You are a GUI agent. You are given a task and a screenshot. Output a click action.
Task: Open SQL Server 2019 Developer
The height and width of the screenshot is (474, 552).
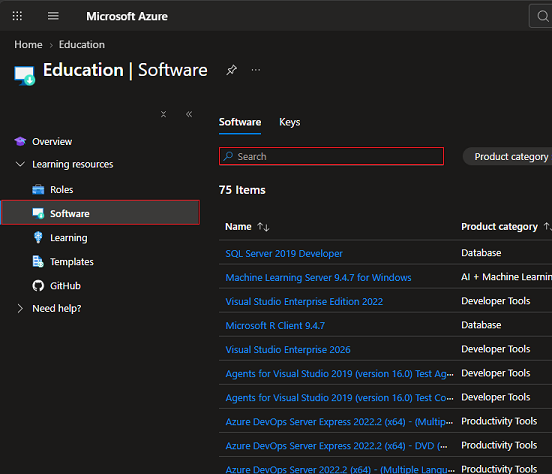[284, 253]
